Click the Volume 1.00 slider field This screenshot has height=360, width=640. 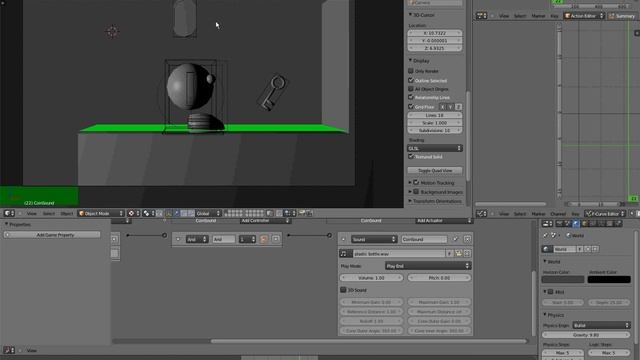pyautogui.click(x=371, y=278)
